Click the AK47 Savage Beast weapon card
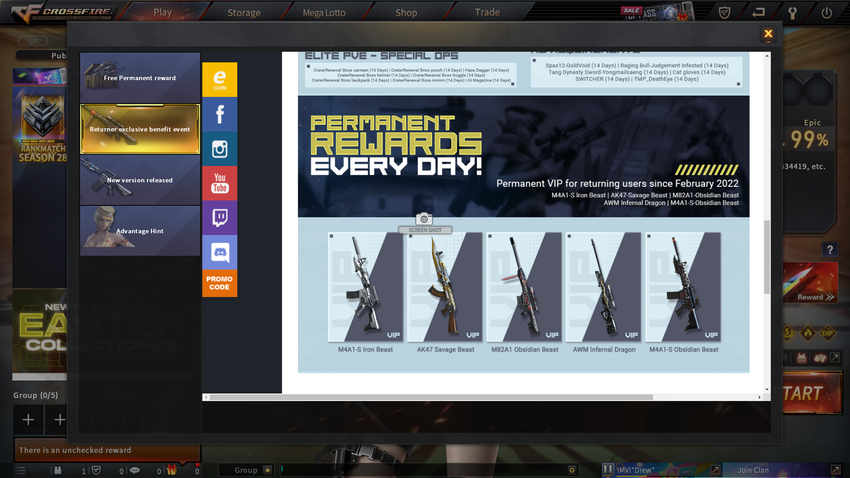The width and height of the screenshot is (850, 478). pyautogui.click(x=445, y=287)
